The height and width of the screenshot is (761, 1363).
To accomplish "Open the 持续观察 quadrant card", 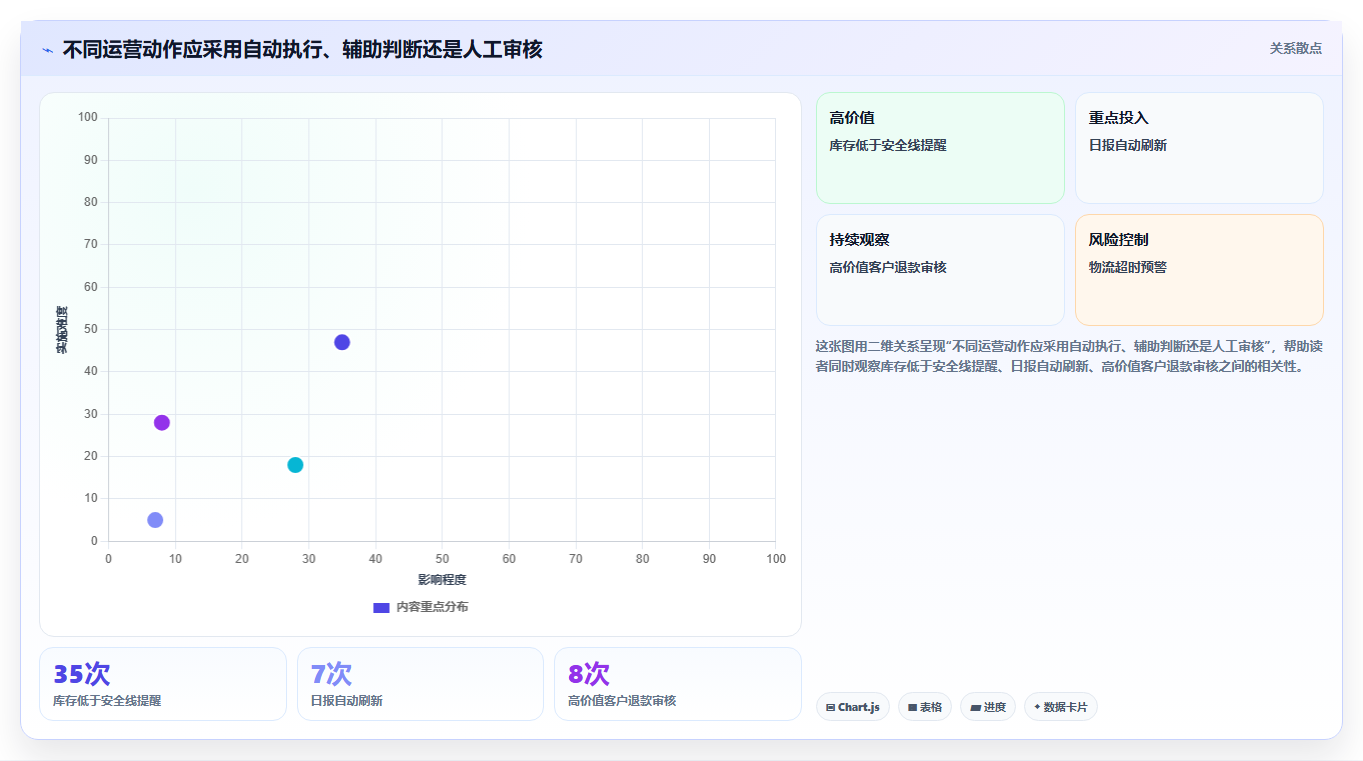I will point(940,270).
